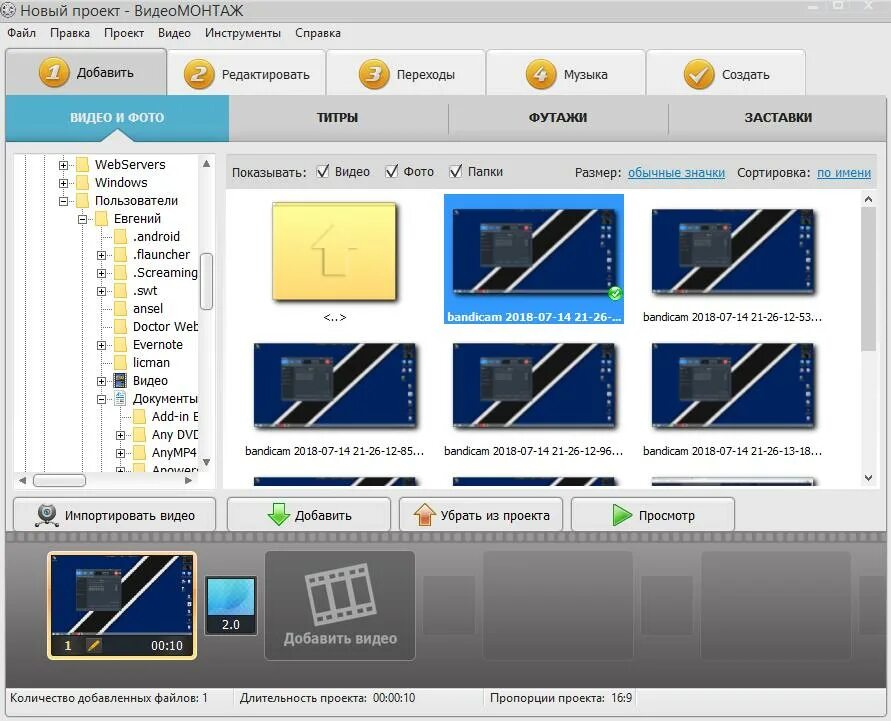Expand the AnyMP4 folder node
This screenshot has width=891, height=721.
pos(120,453)
